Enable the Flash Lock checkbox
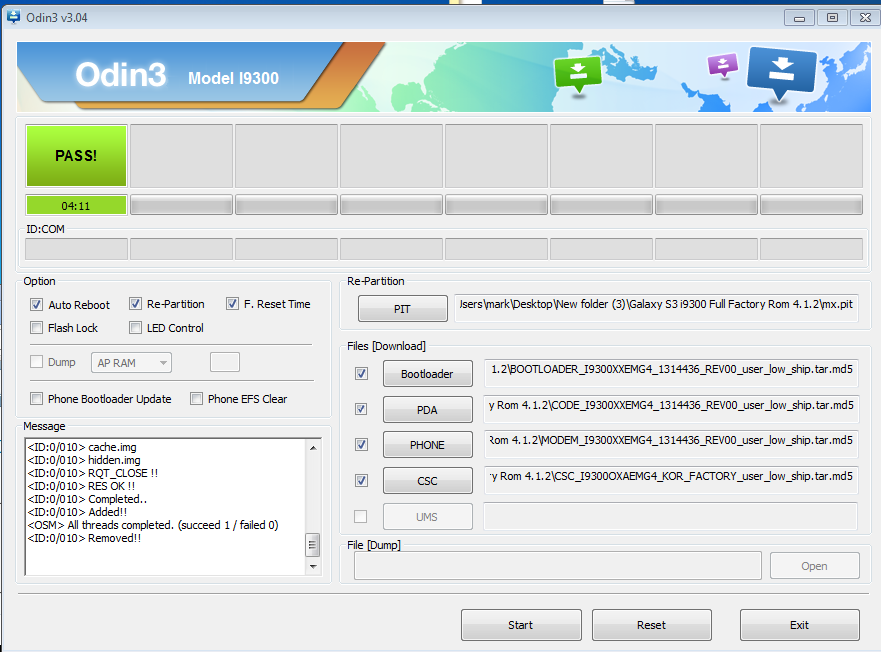881x652 pixels. pyautogui.click(x=37, y=328)
